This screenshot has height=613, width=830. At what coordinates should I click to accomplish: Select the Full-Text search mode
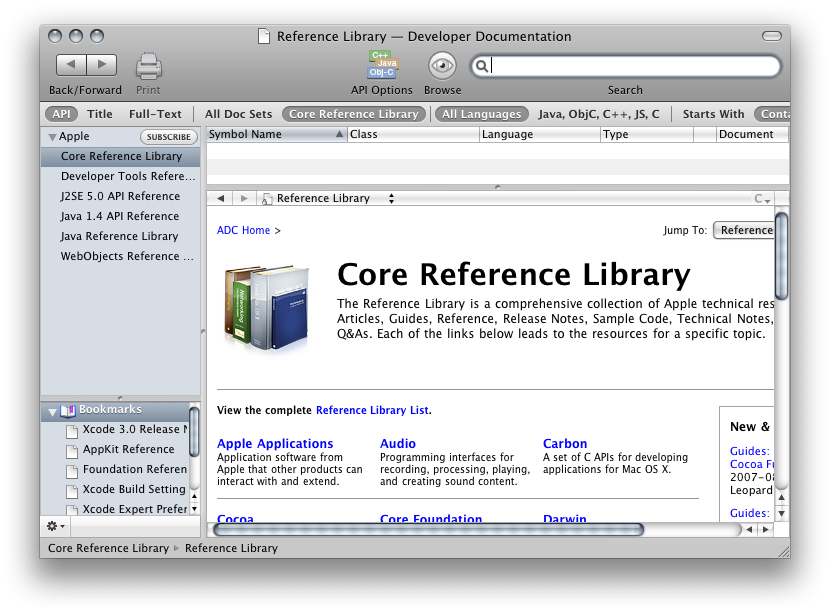[155, 114]
